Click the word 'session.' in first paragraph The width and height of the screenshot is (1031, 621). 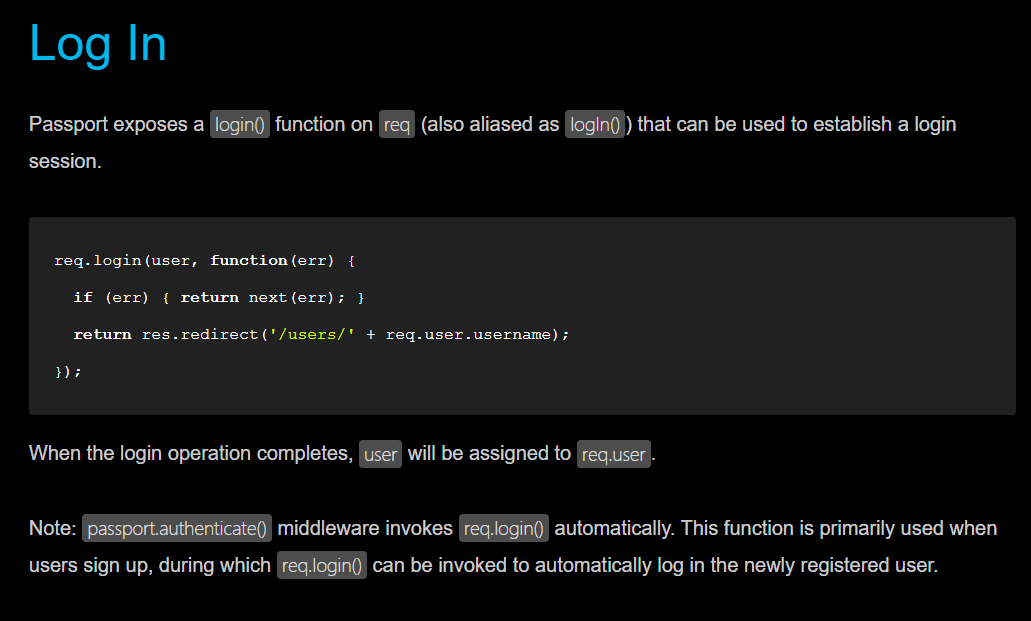point(65,161)
